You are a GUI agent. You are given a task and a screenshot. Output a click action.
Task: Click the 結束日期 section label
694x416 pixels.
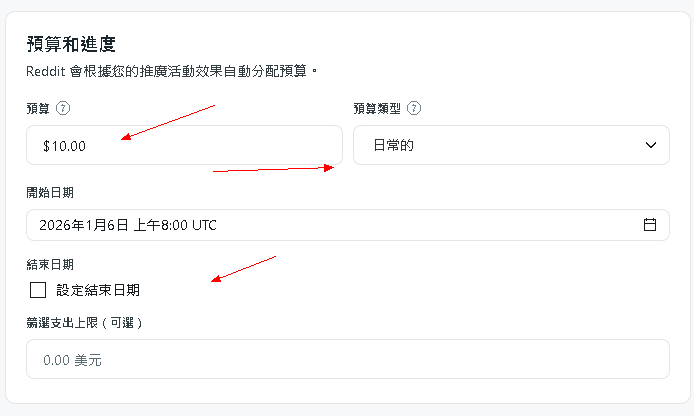[x=50, y=265]
